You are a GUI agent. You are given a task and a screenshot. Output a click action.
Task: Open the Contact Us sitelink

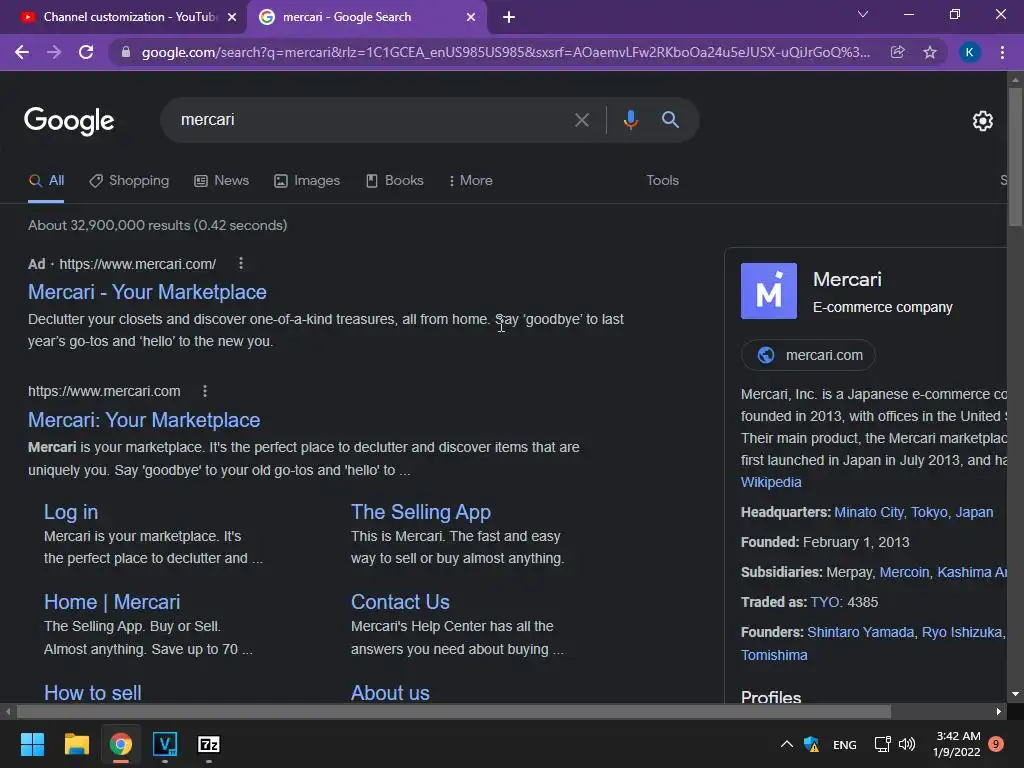pyautogui.click(x=400, y=602)
